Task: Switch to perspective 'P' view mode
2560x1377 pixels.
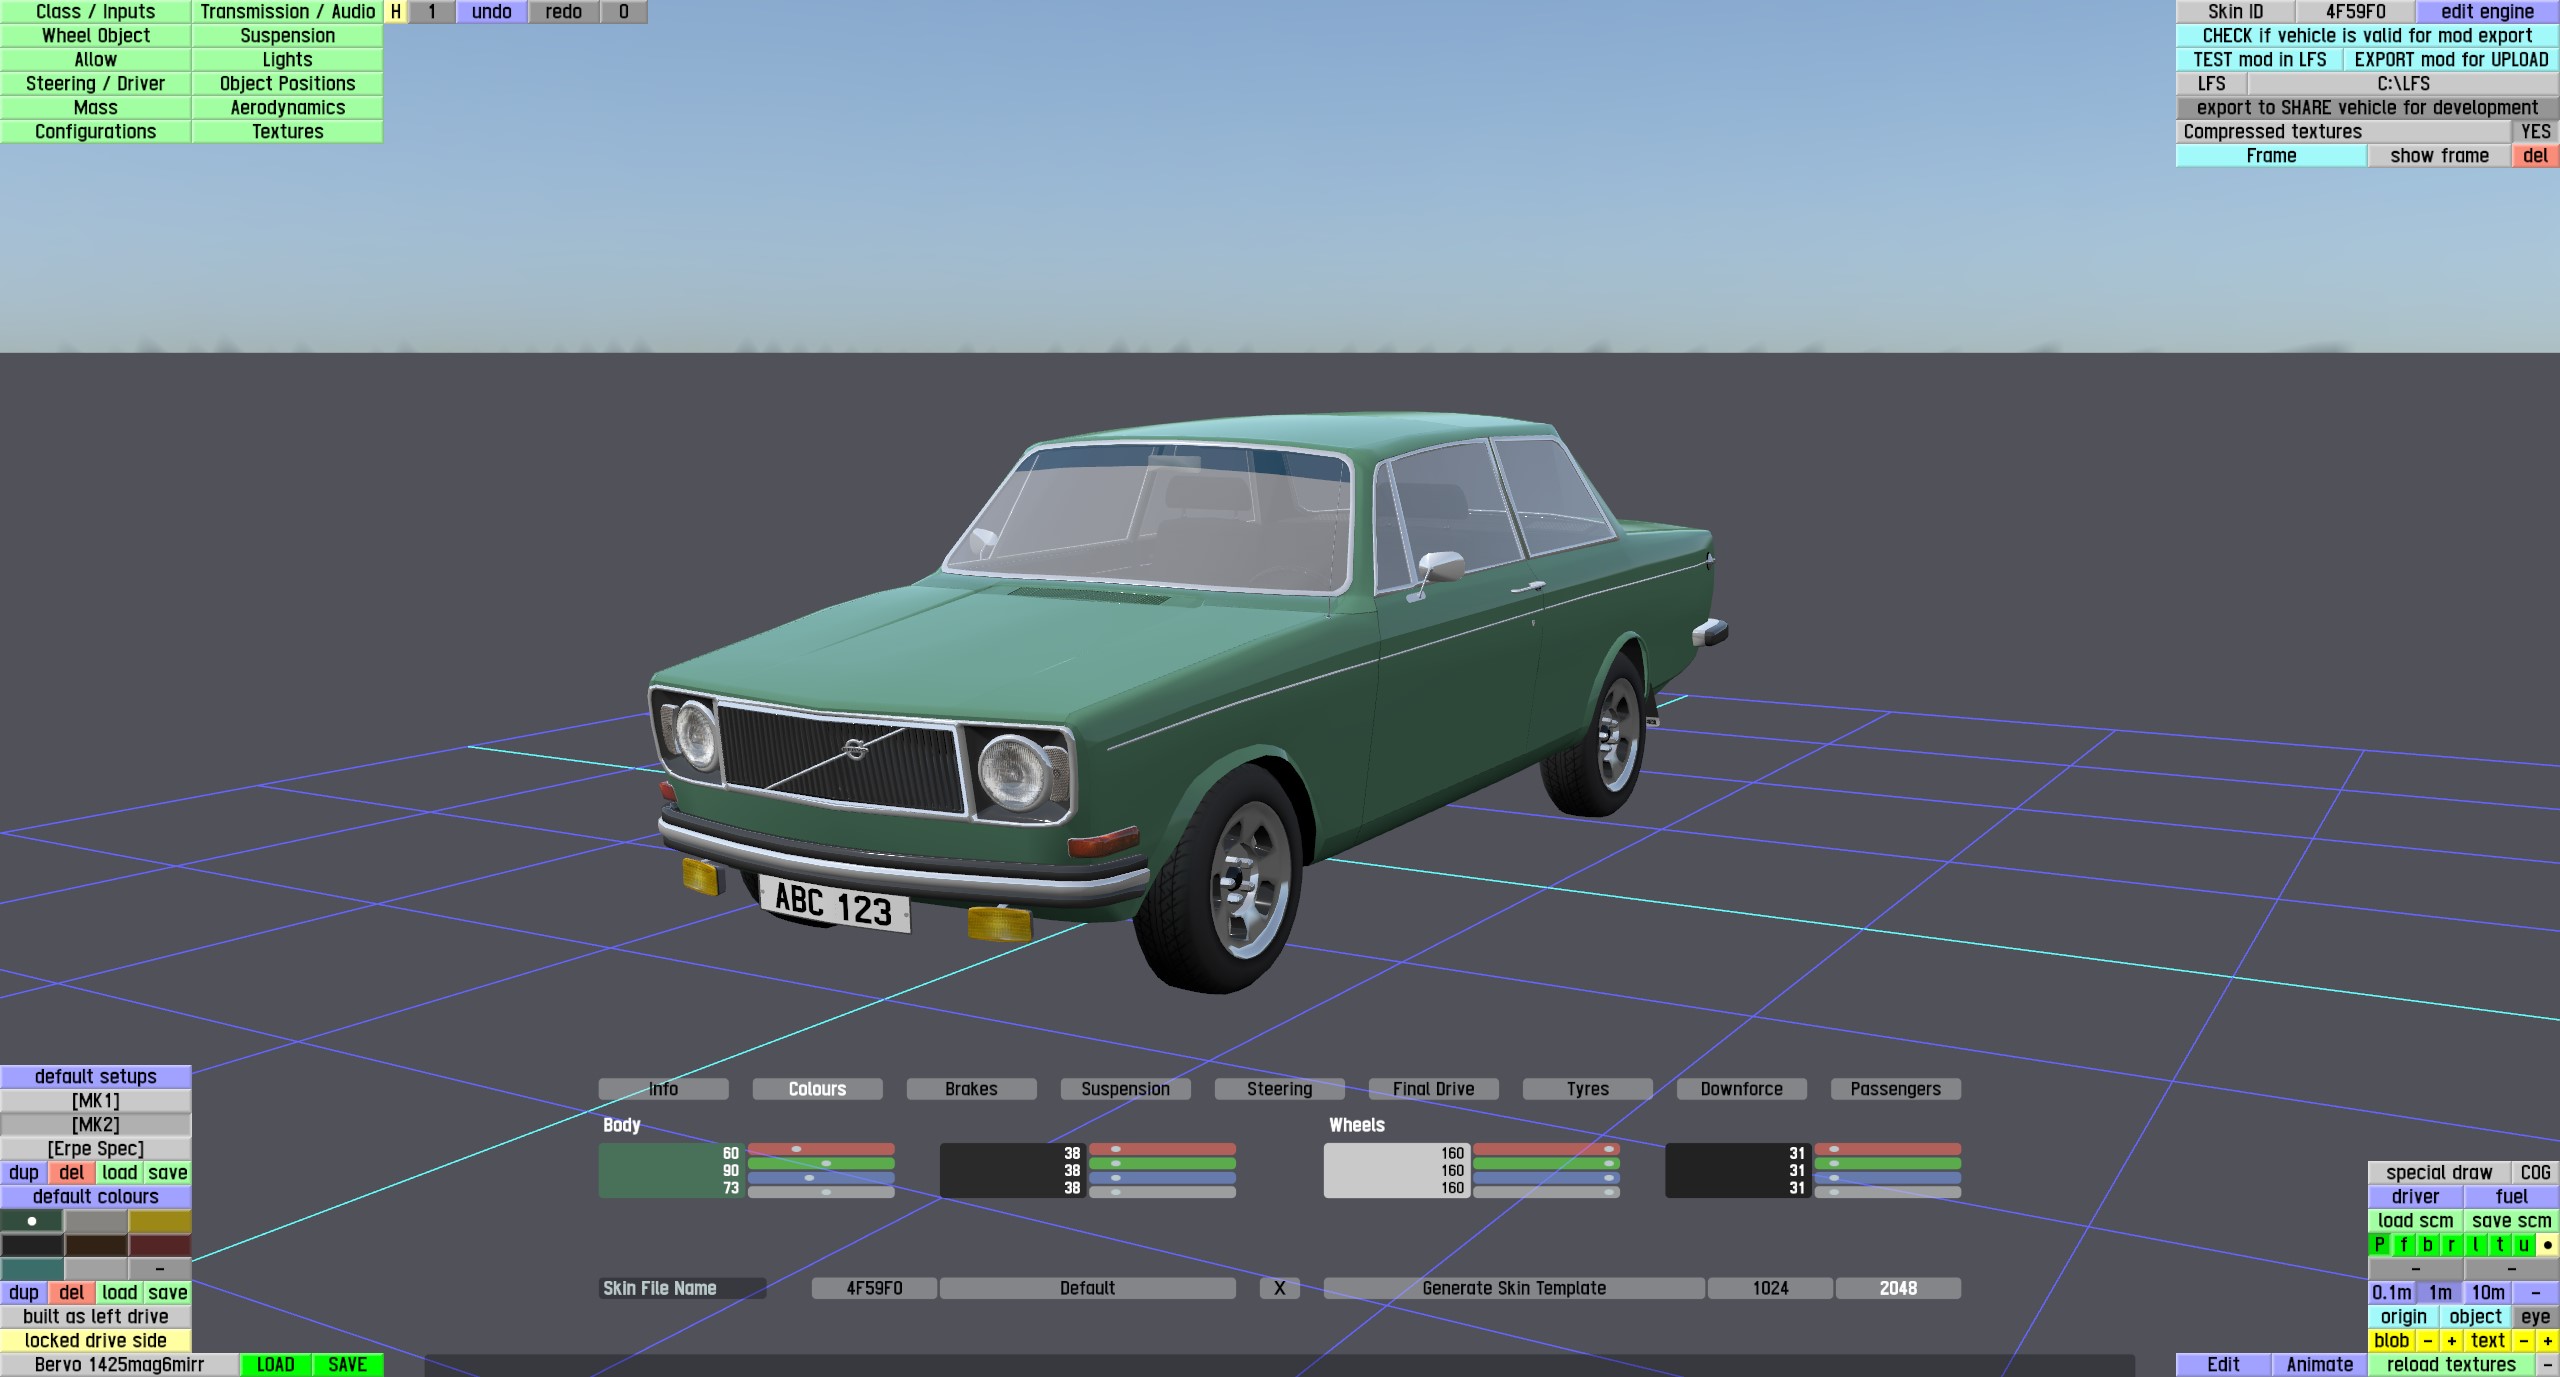Action: pos(2380,1245)
